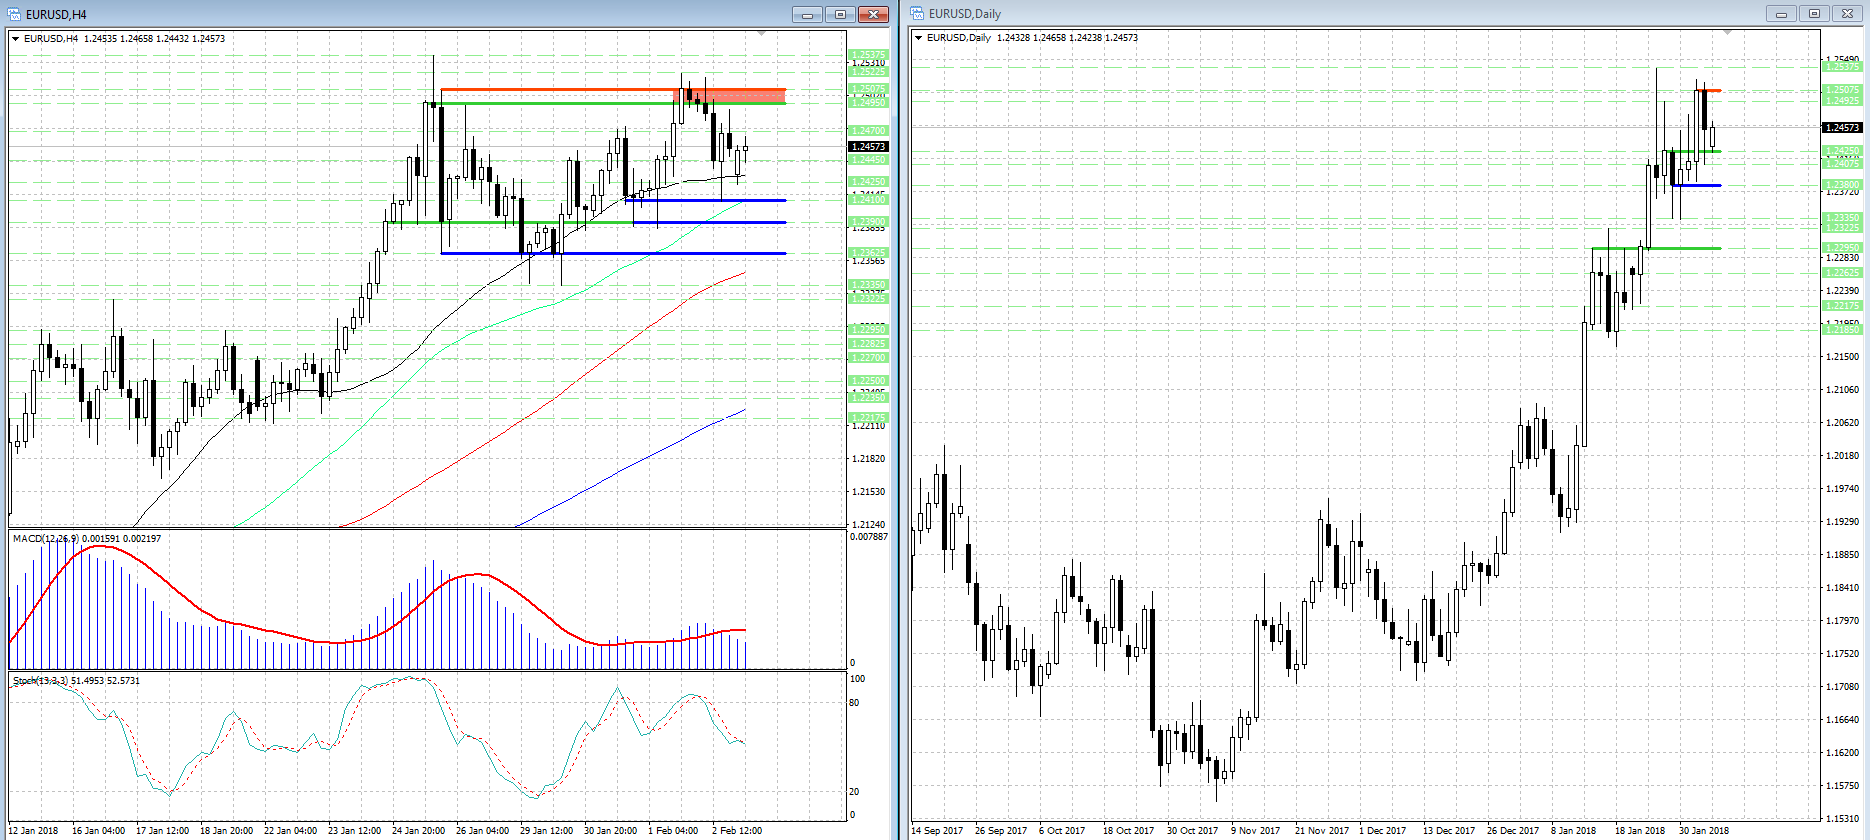Click the 1.25075 green level label on Daily
Screen dimensions: 1870x840
point(1842,90)
